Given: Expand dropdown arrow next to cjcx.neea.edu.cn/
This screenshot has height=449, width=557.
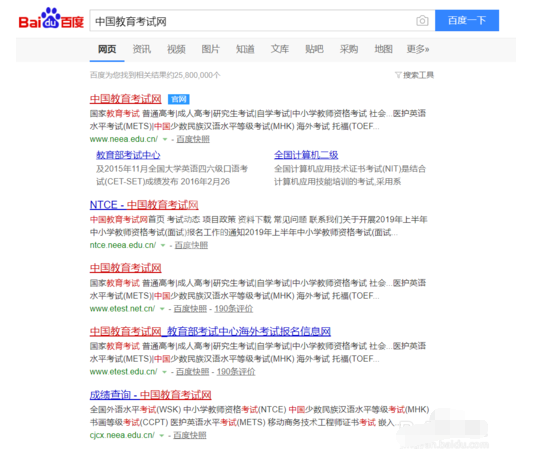Looking at the screenshot, I should tap(162, 435).
